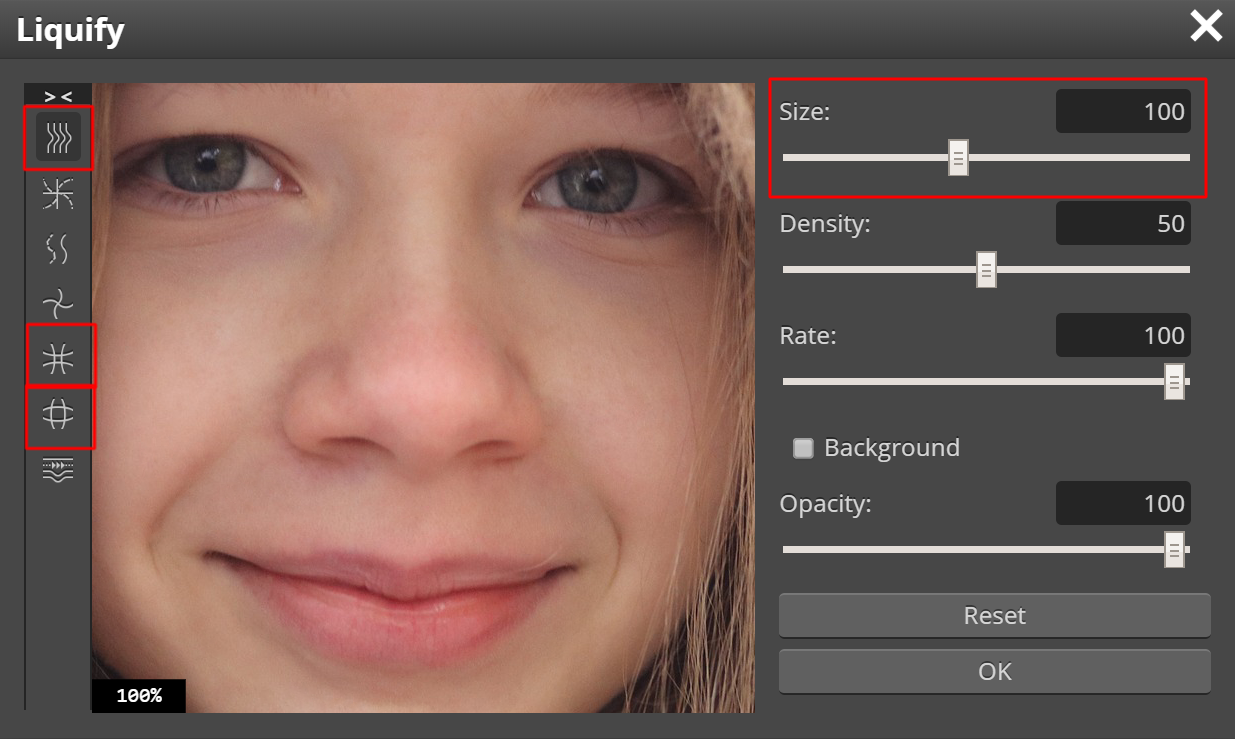Screen dimensions: 1235x739
Task: Select the Smudge (forward warp) tool
Action: coord(58,137)
